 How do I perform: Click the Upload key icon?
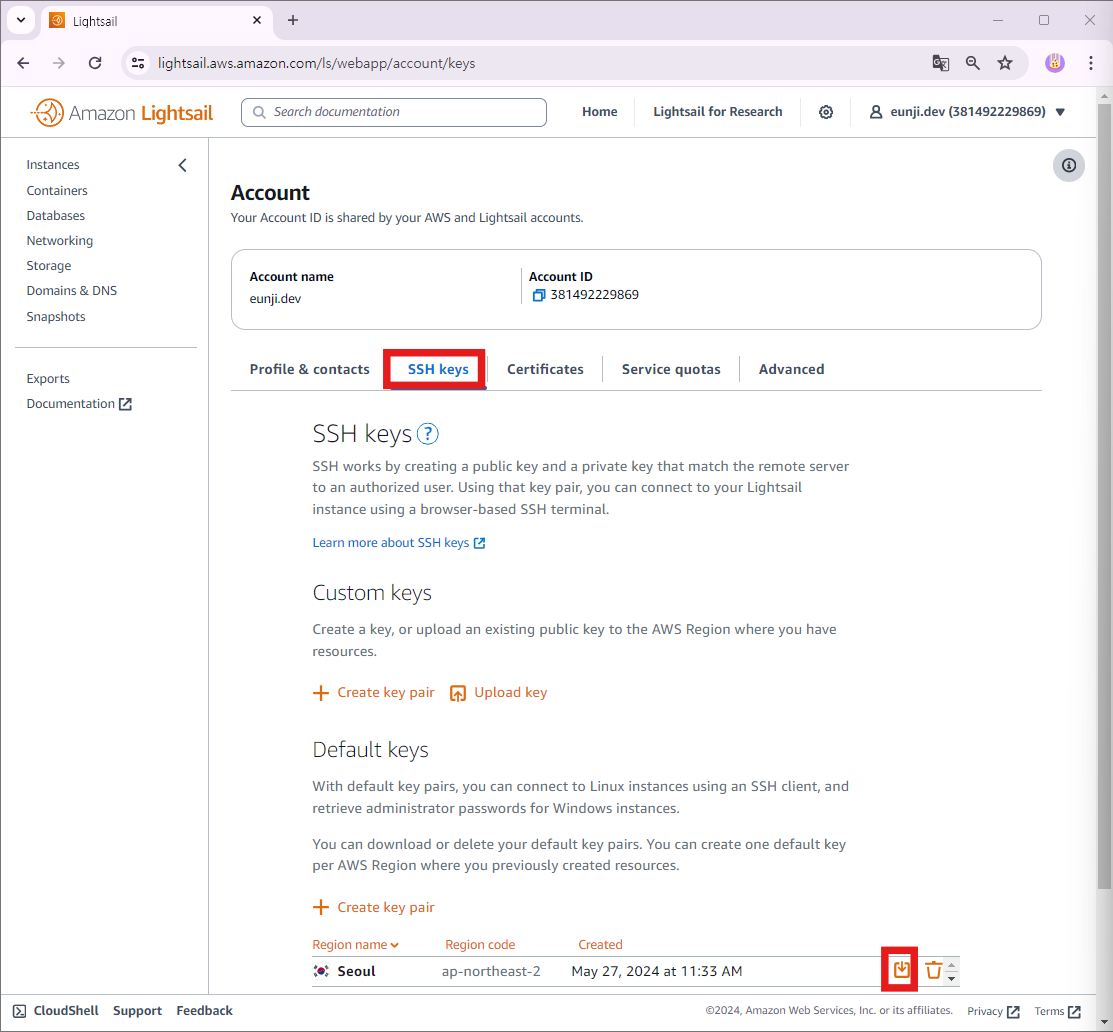point(458,693)
